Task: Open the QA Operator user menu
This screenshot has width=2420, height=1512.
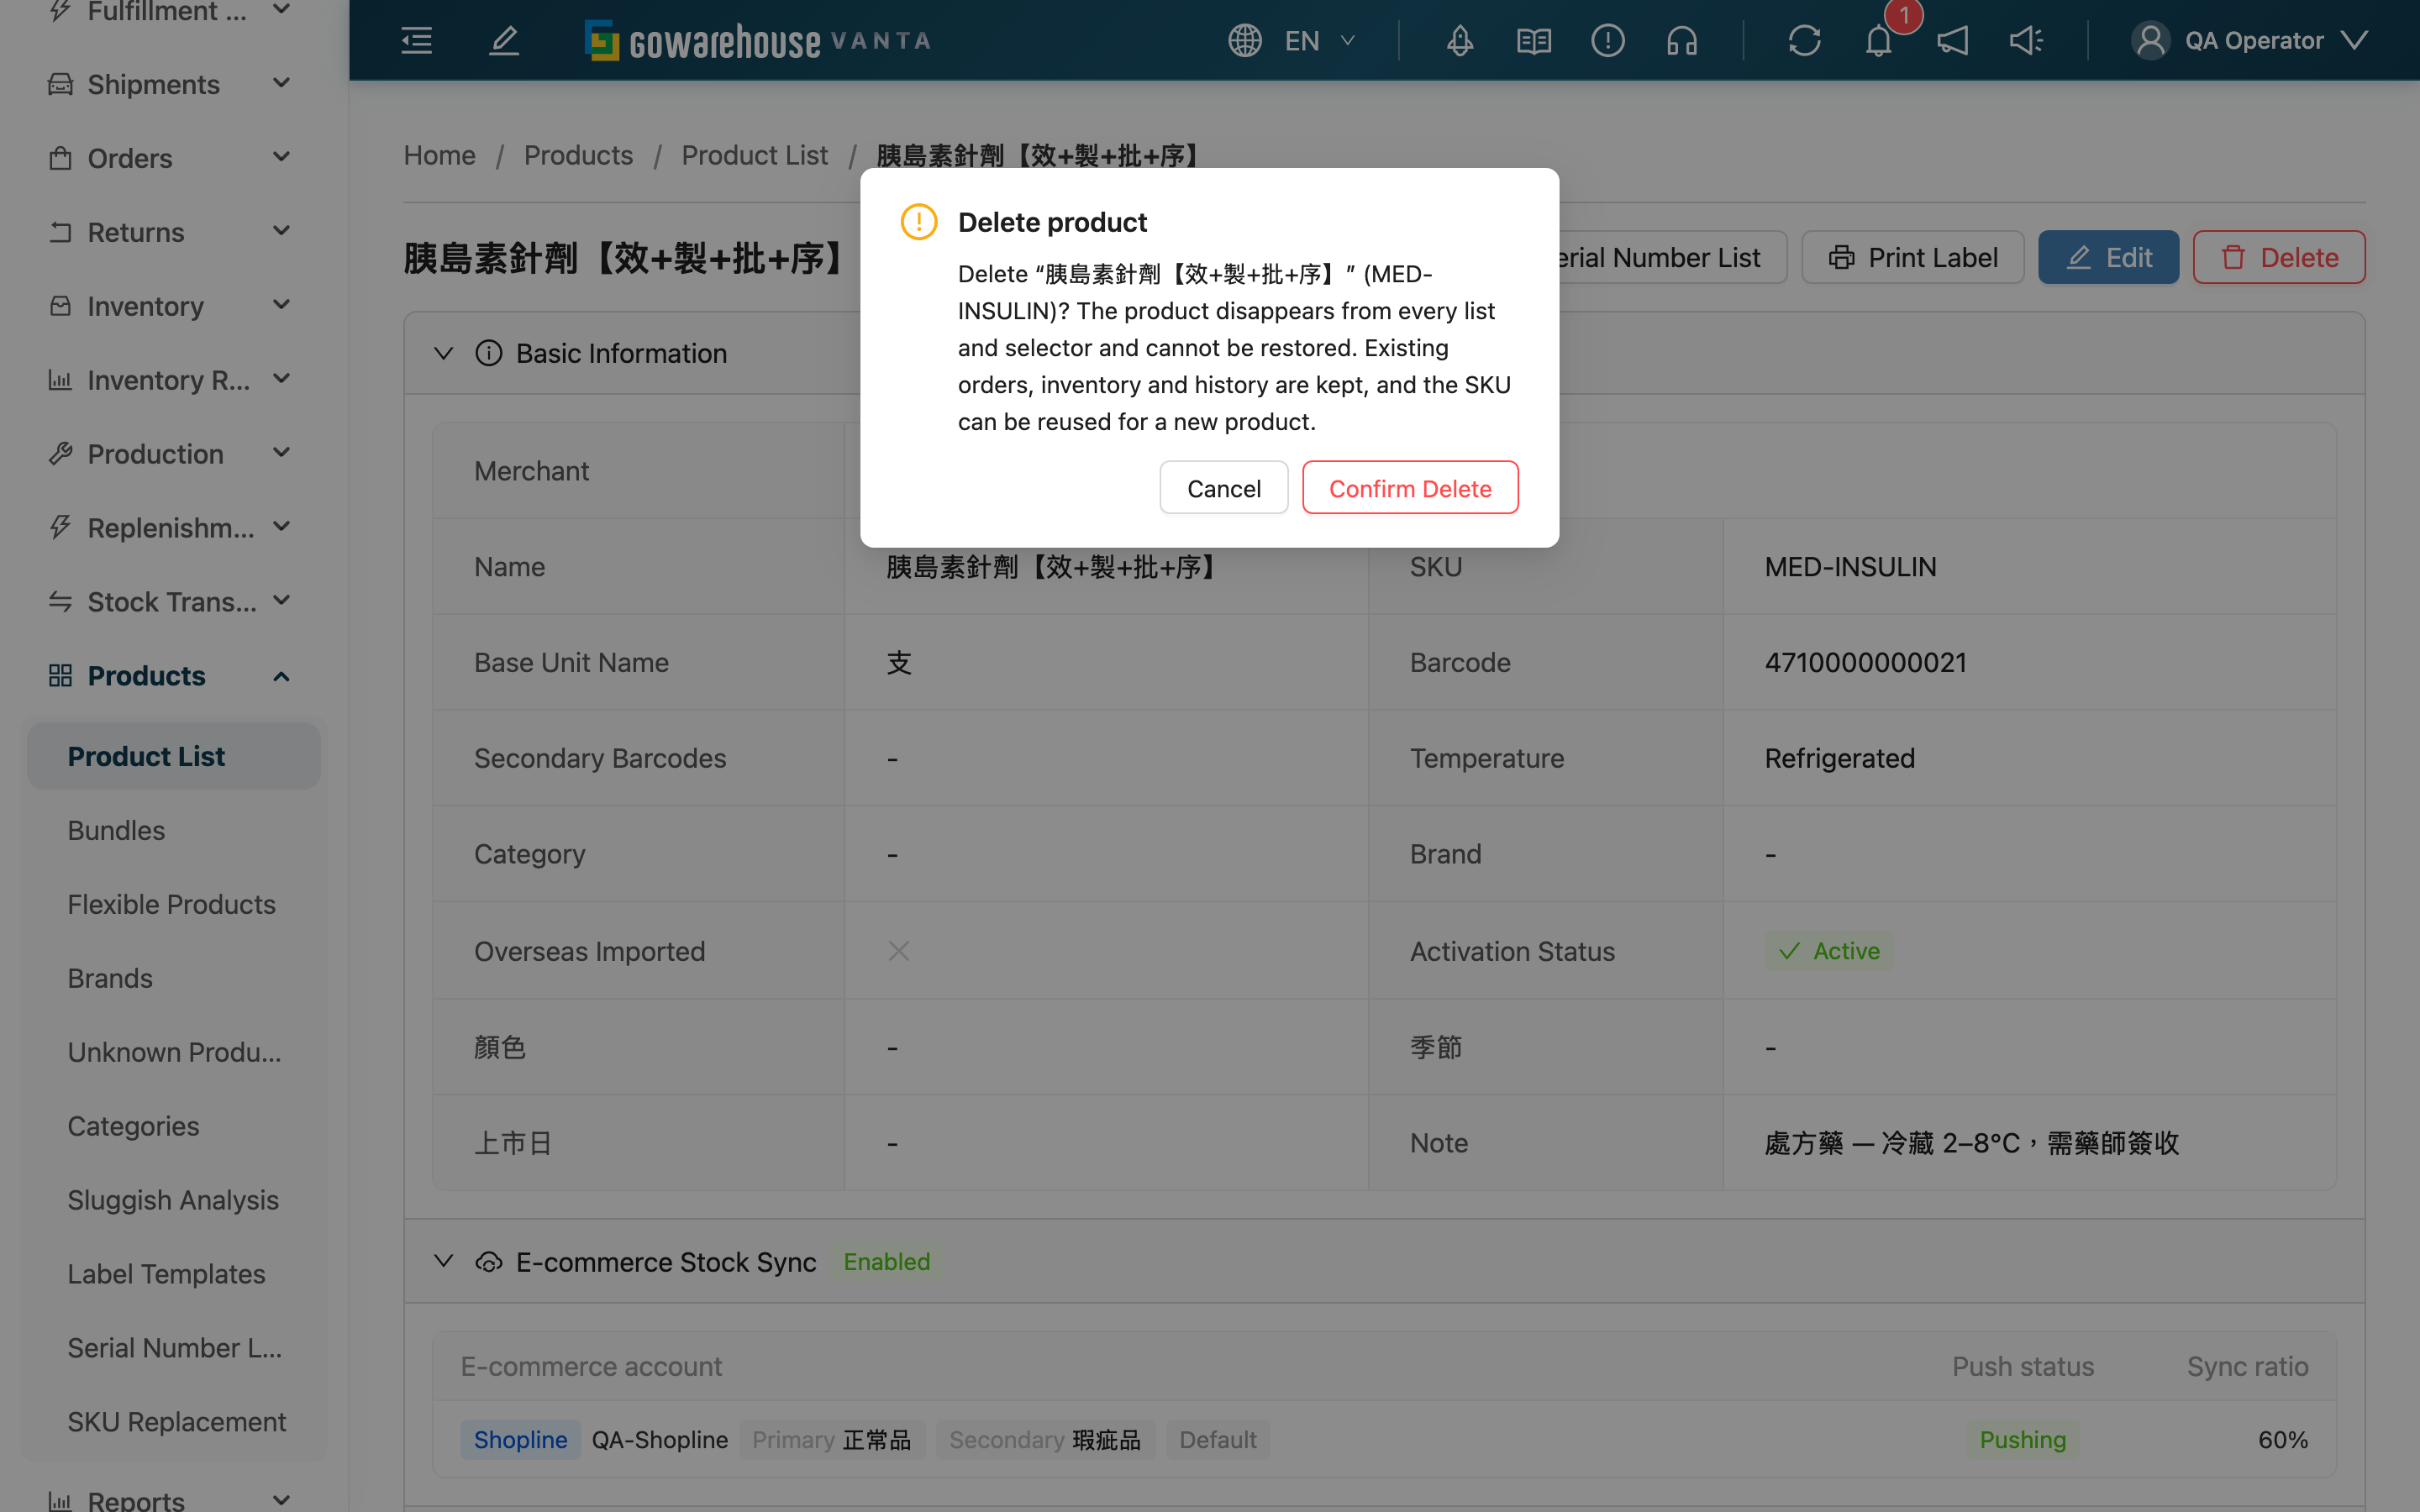Action: point(2251,40)
